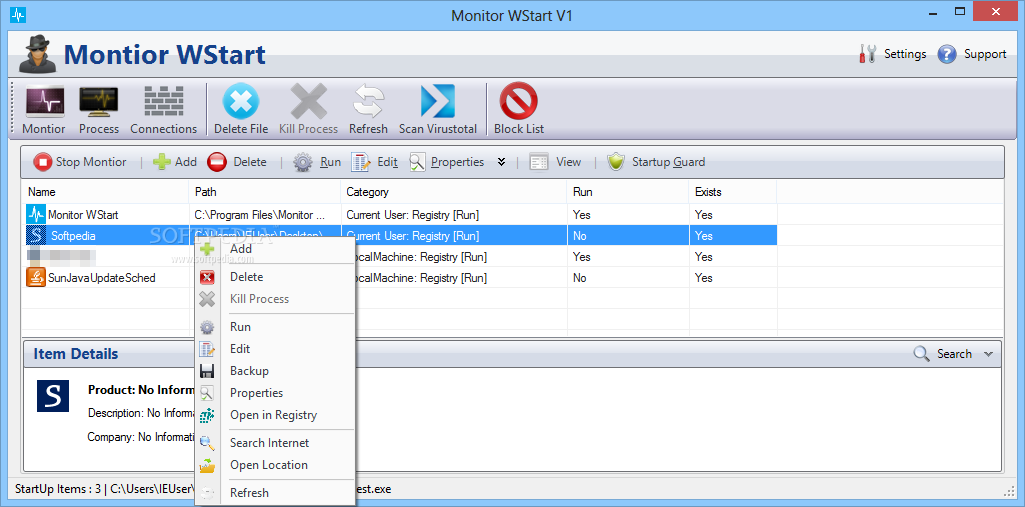The height and width of the screenshot is (507, 1025).
Task: Click the Search magnifier in Item Details
Action: click(x=921, y=354)
